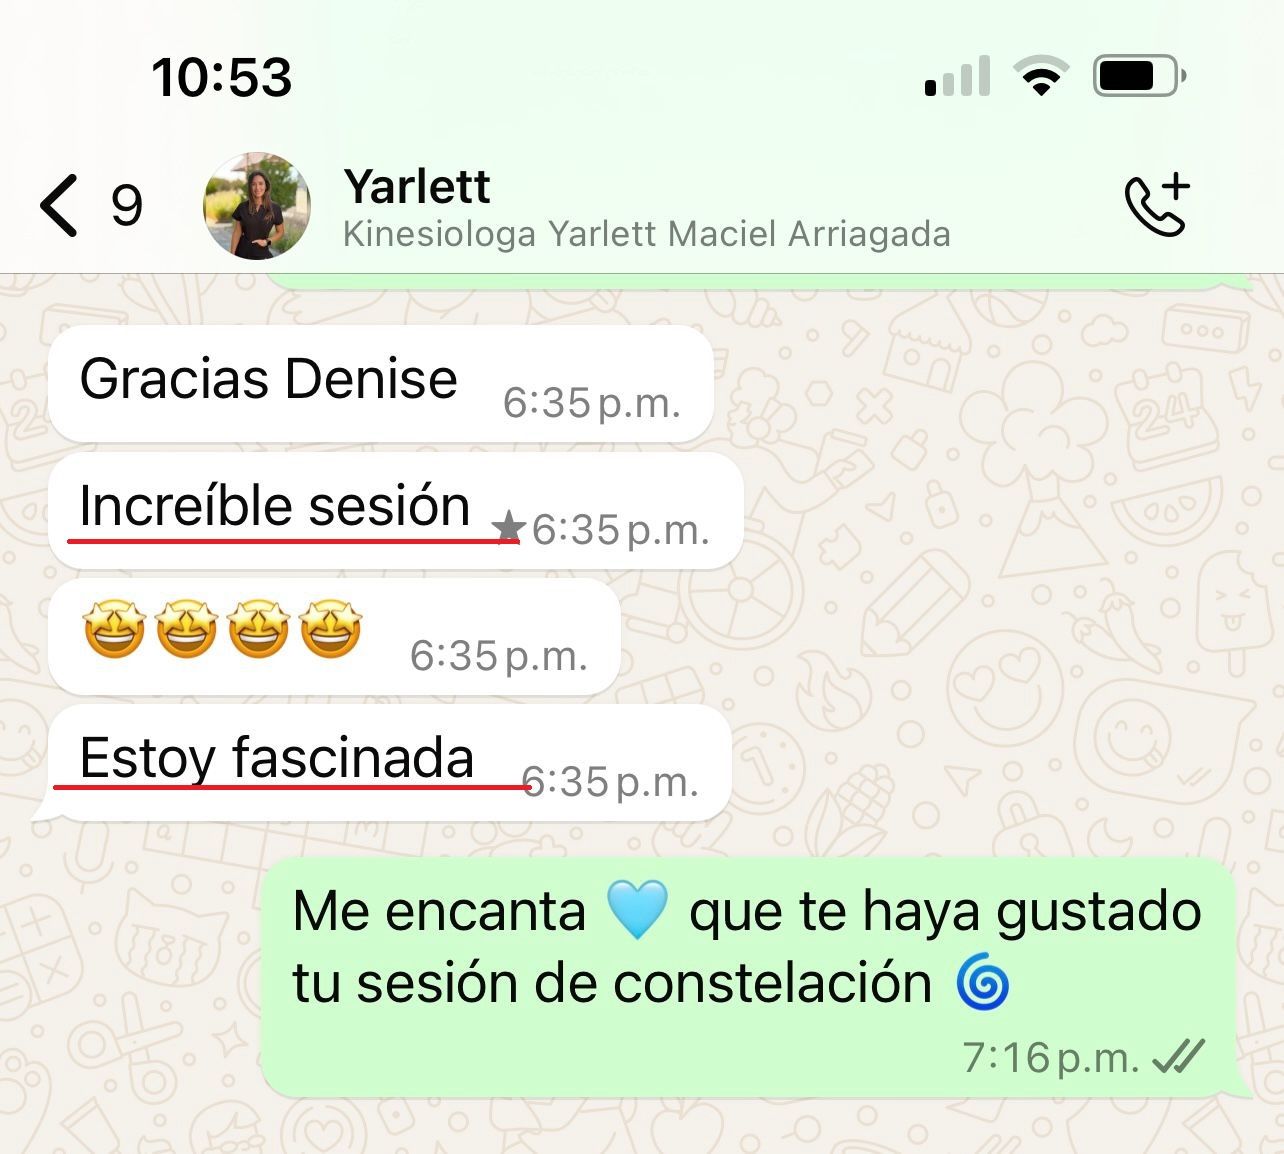Image resolution: width=1284 pixels, height=1154 pixels.
Task: Go back using the chevron arrow
Action: pyautogui.click(x=59, y=206)
